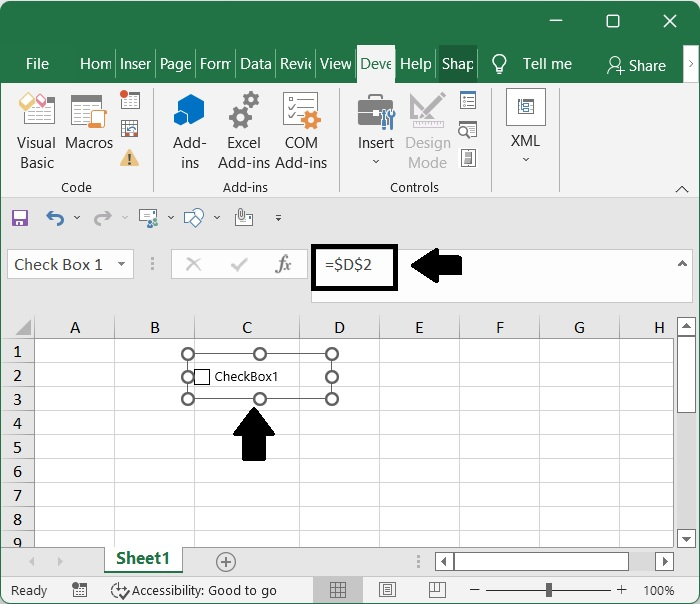Toggle Use Relative References icon
This screenshot has width=700, height=604.
tap(130, 129)
